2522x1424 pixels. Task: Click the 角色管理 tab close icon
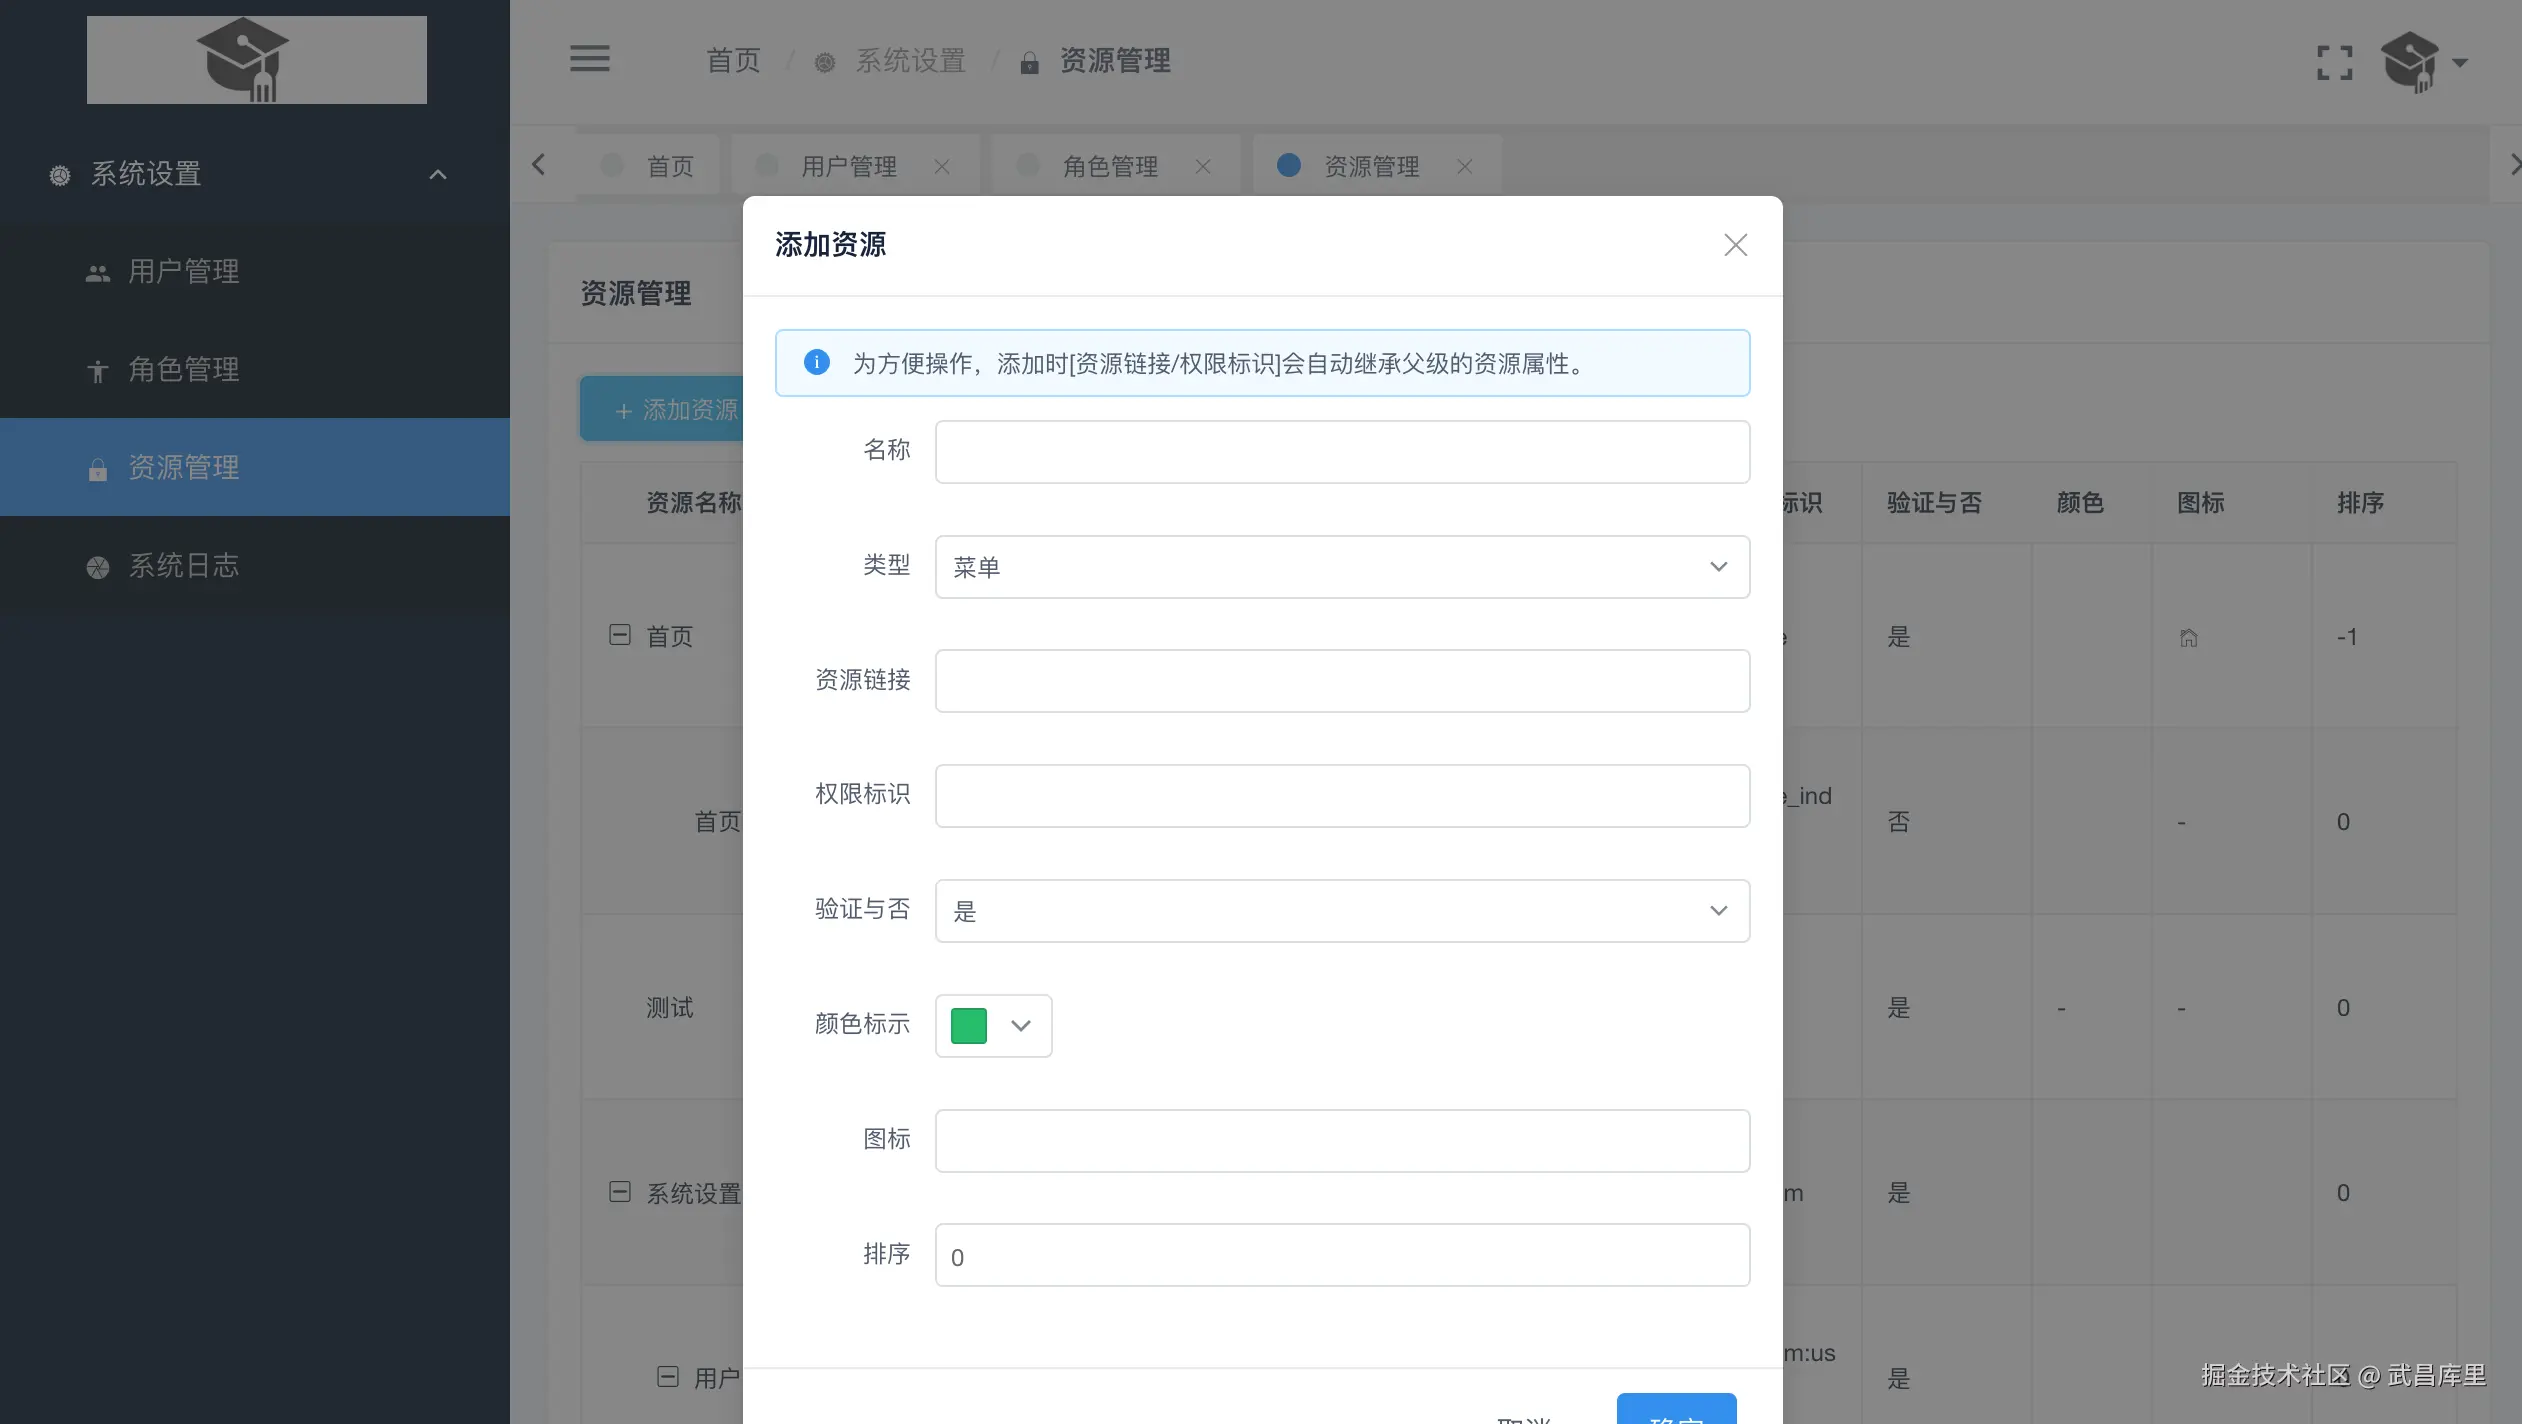pos(1202,167)
